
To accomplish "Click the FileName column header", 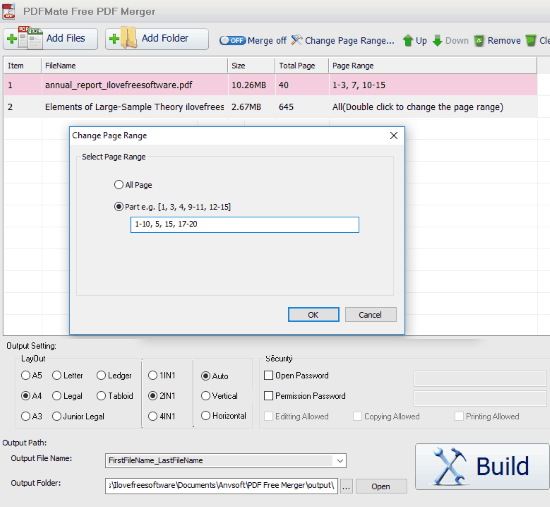I will pos(134,66).
